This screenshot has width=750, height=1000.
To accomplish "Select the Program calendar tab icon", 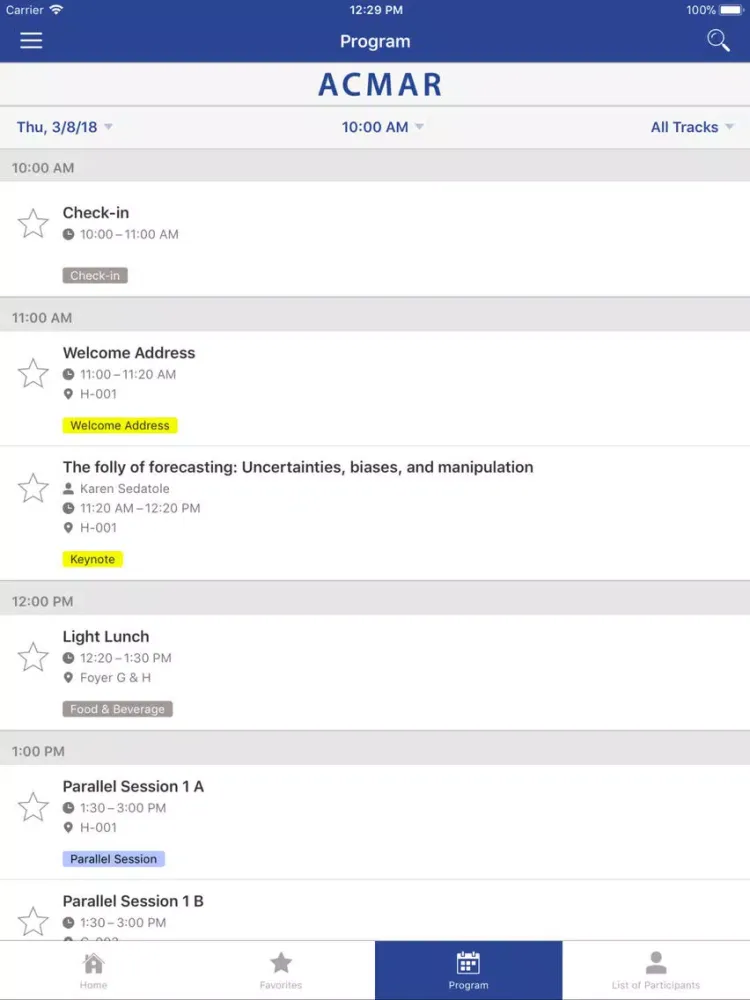I will (468, 962).
